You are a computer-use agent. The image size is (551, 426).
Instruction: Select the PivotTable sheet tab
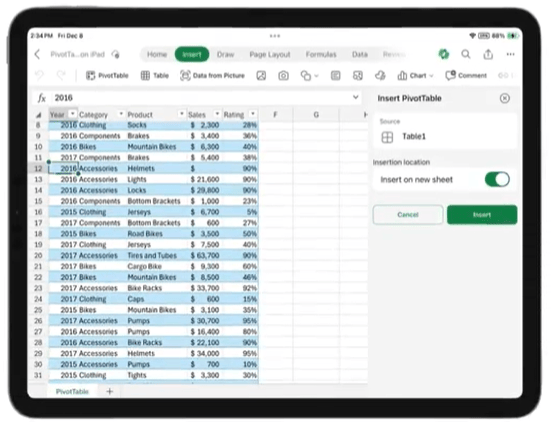click(x=72, y=391)
